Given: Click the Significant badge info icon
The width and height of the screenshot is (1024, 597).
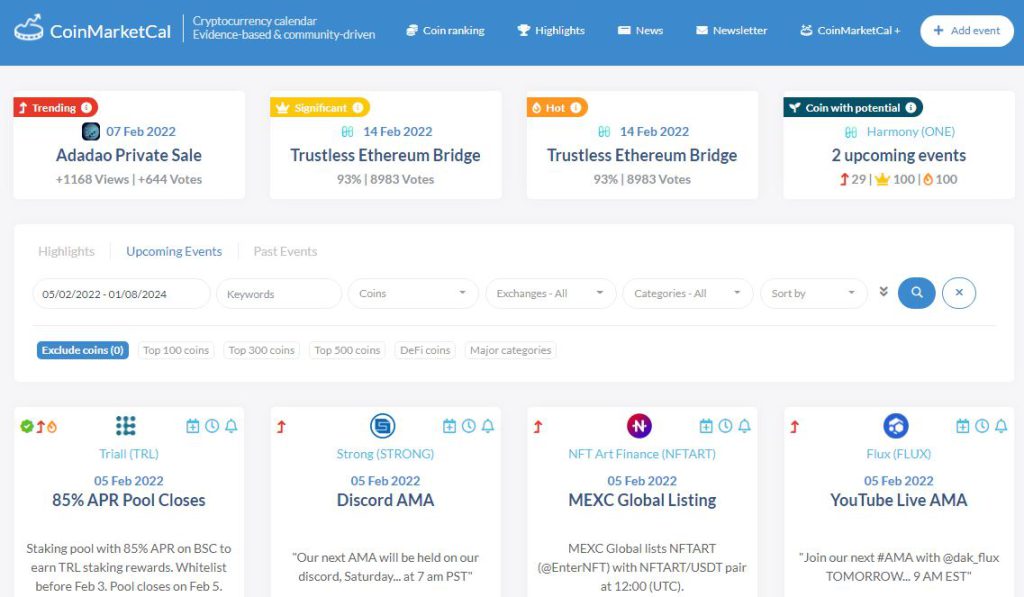Looking at the screenshot, I should tap(358, 108).
